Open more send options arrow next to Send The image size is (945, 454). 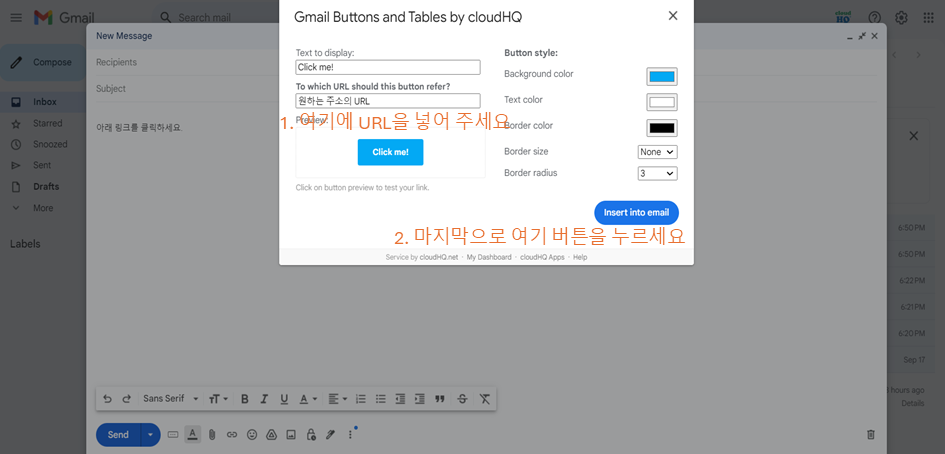click(151, 434)
